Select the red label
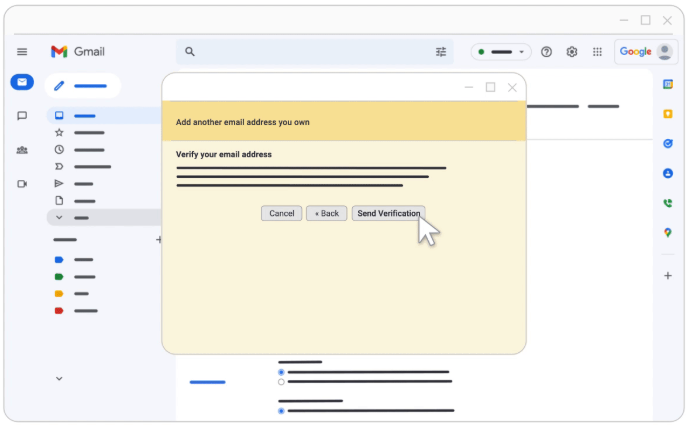Viewport: 691px width, 429px height. coord(59,311)
